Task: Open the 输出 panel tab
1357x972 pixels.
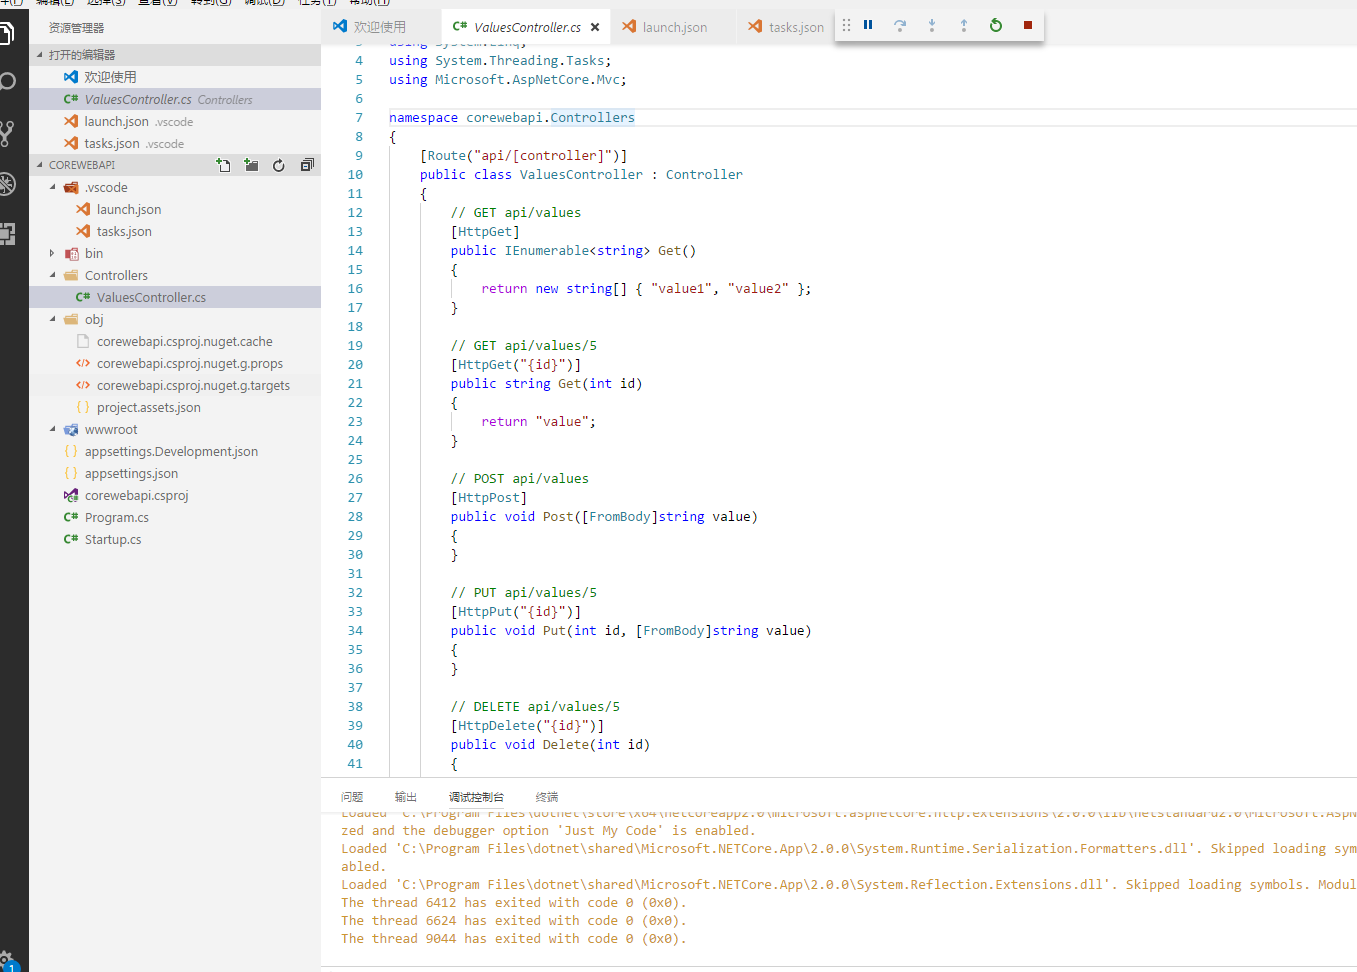Action: tap(406, 797)
